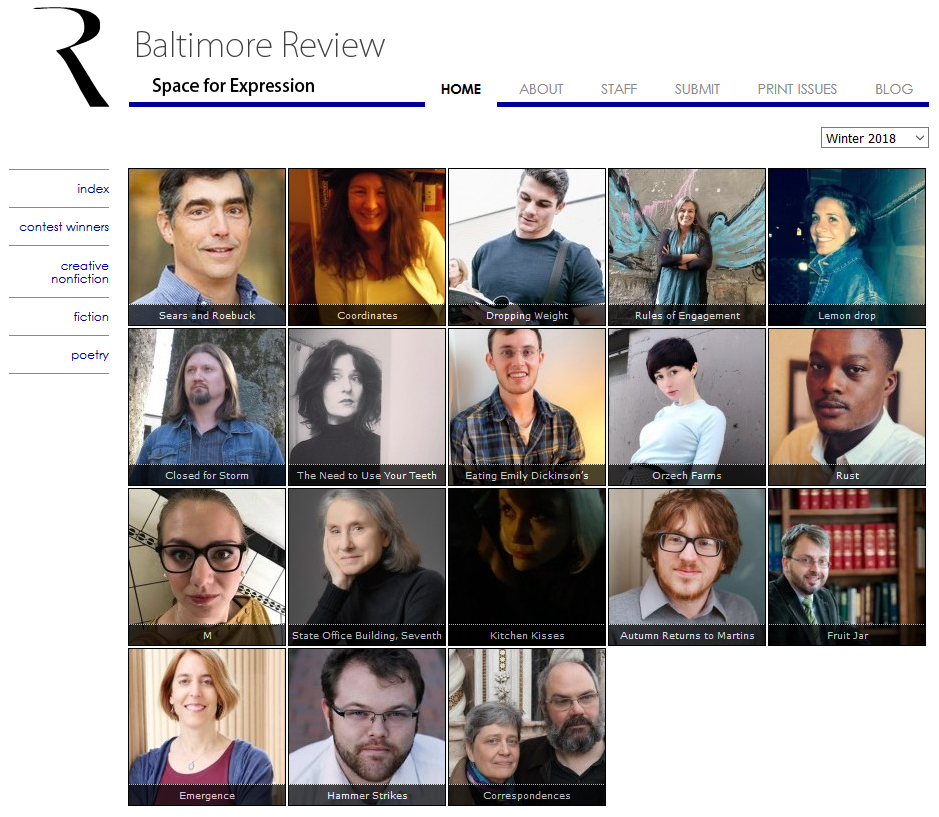939x817 pixels.
Task: Click the Baltimore Review R logo
Action: pos(72,57)
